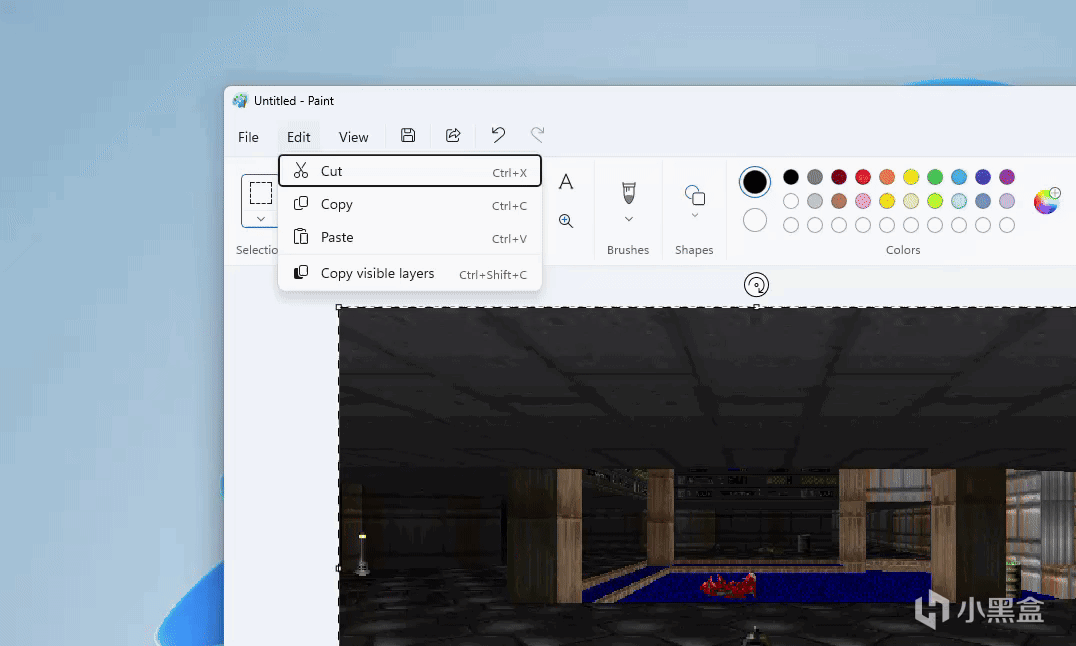Pick the bright red palette swatch
1076x646 pixels.
(x=863, y=177)
